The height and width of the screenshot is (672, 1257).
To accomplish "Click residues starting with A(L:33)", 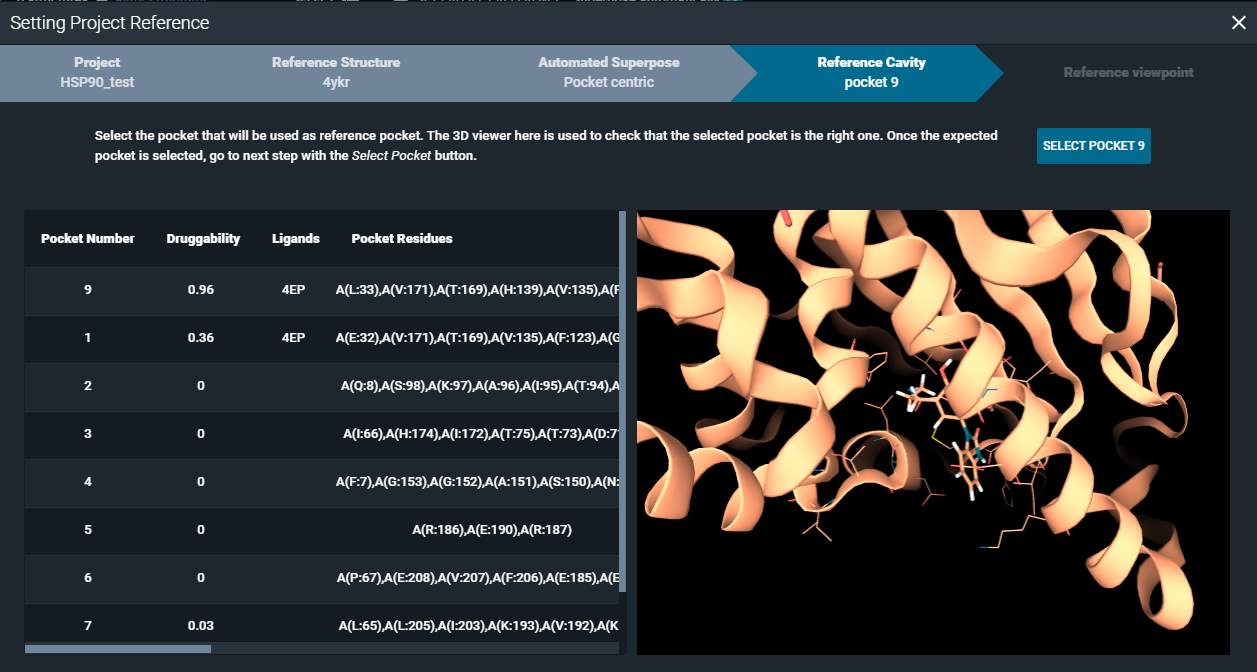I will [478, 290].
